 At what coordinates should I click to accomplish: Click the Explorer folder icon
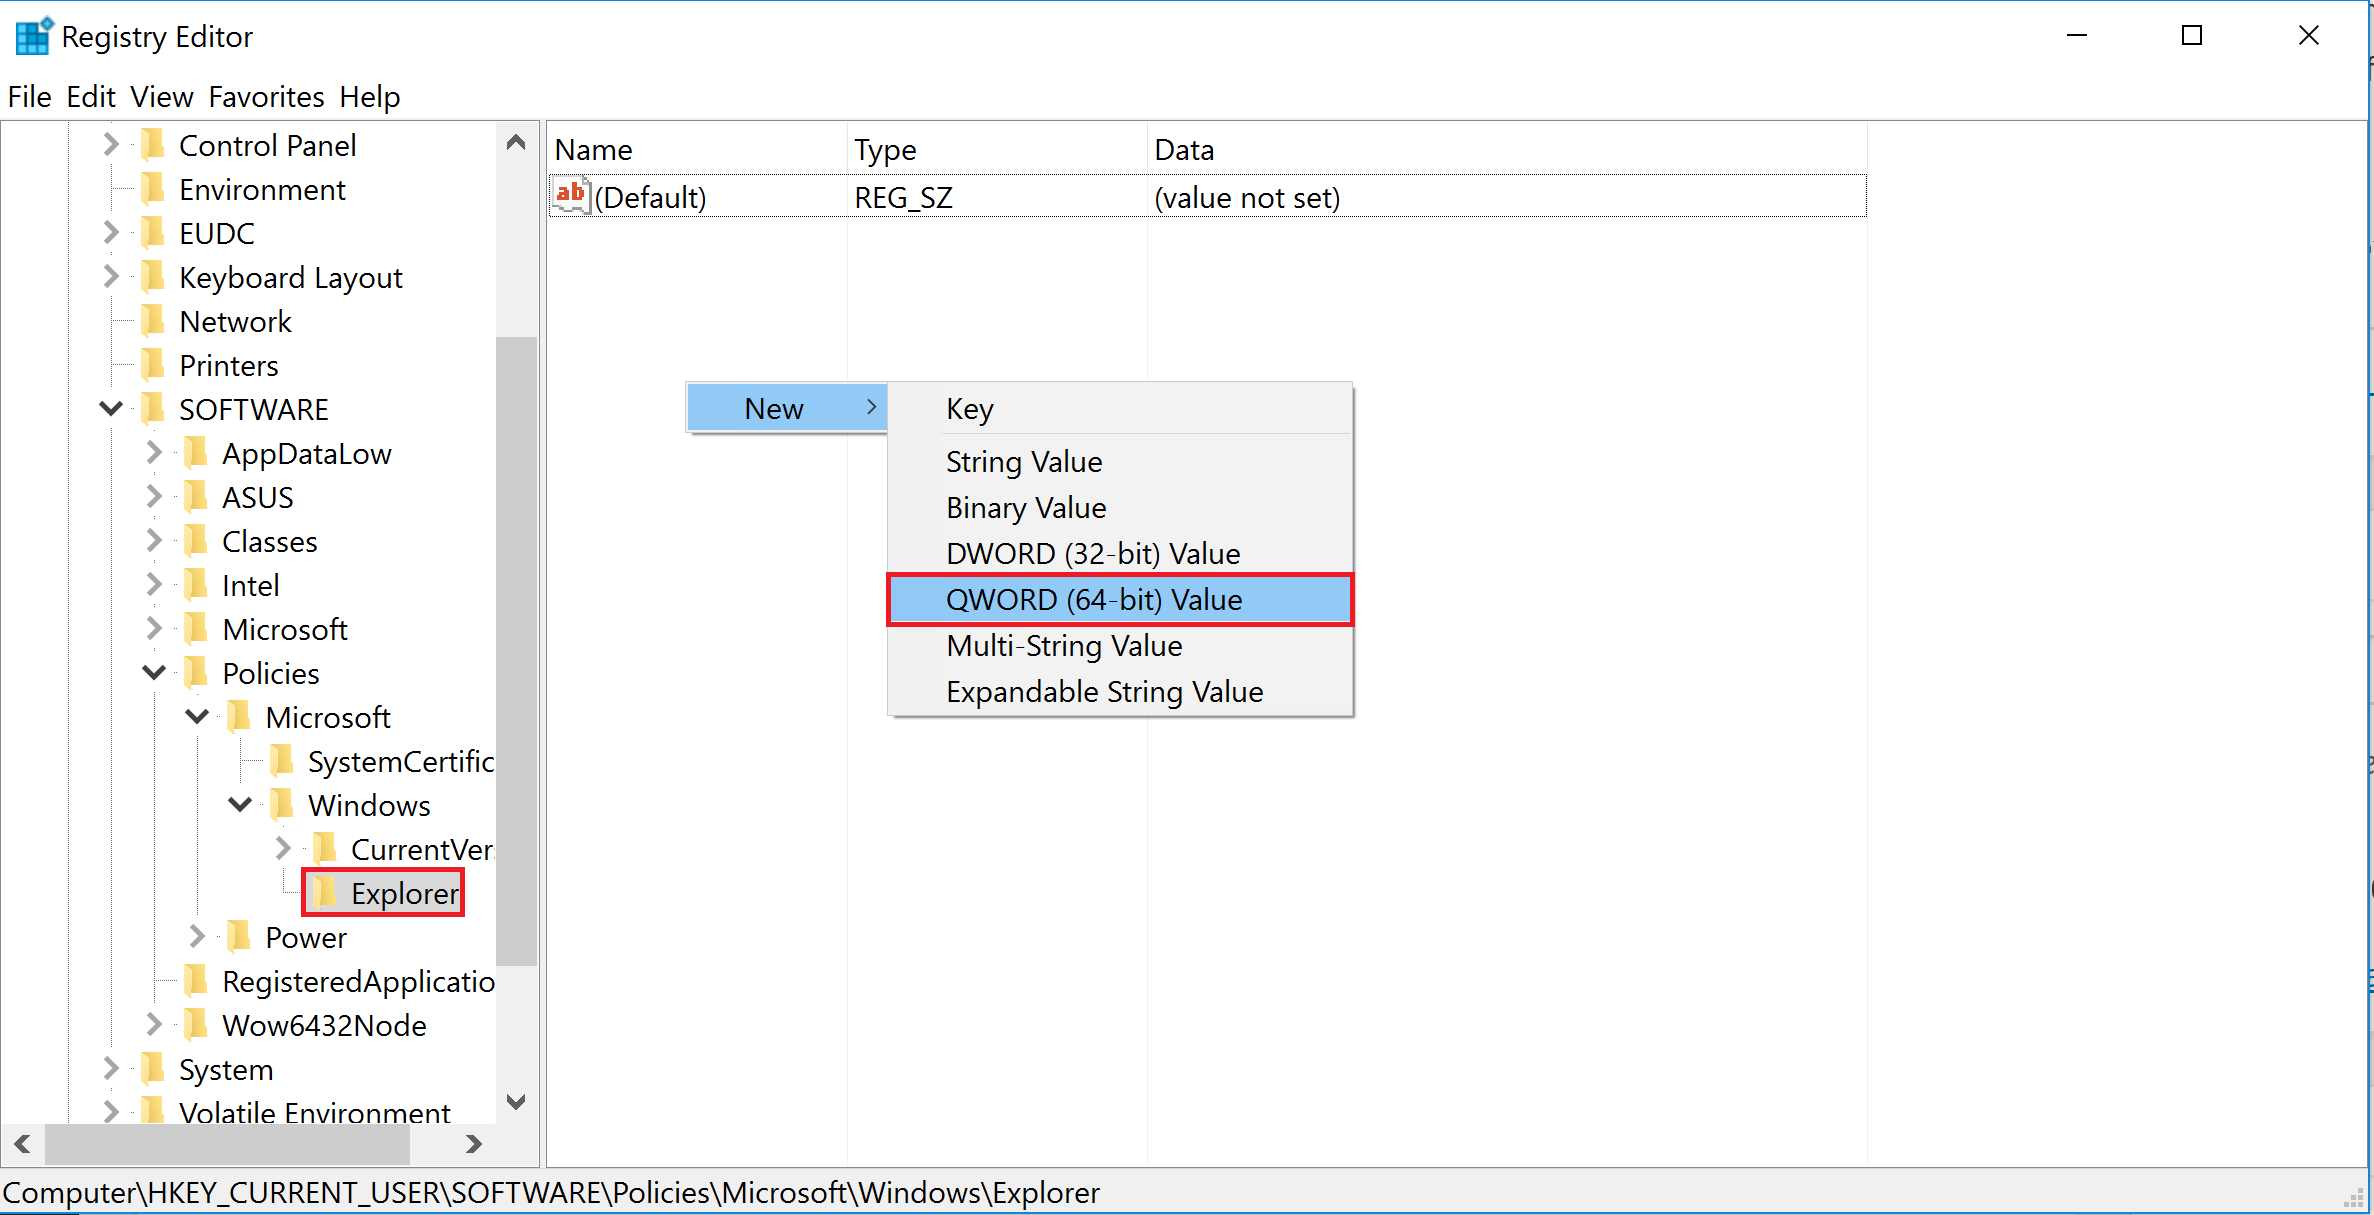(x=325, y=894)
